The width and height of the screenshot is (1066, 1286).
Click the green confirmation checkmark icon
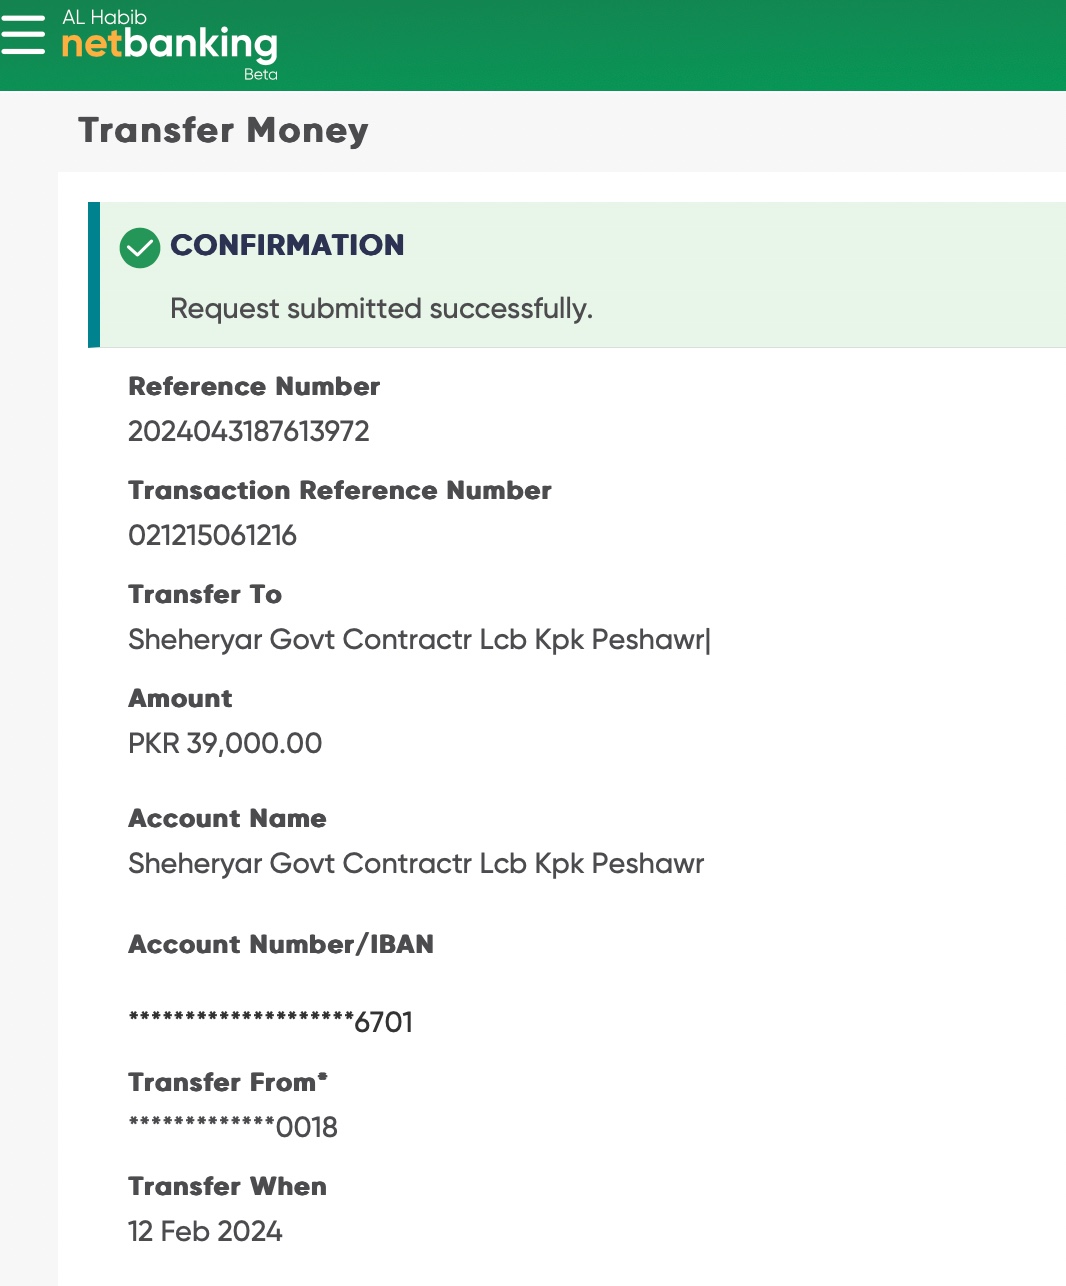(x=140, y=247)
